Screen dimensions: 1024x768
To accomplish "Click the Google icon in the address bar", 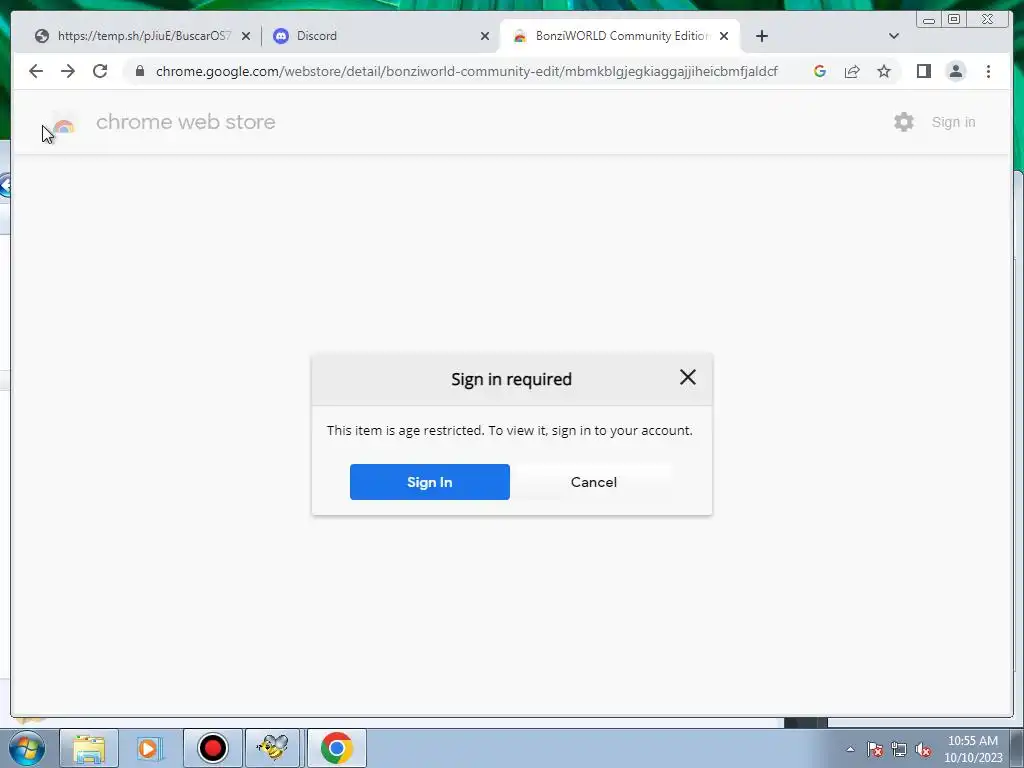I will [x=820, y=71].
